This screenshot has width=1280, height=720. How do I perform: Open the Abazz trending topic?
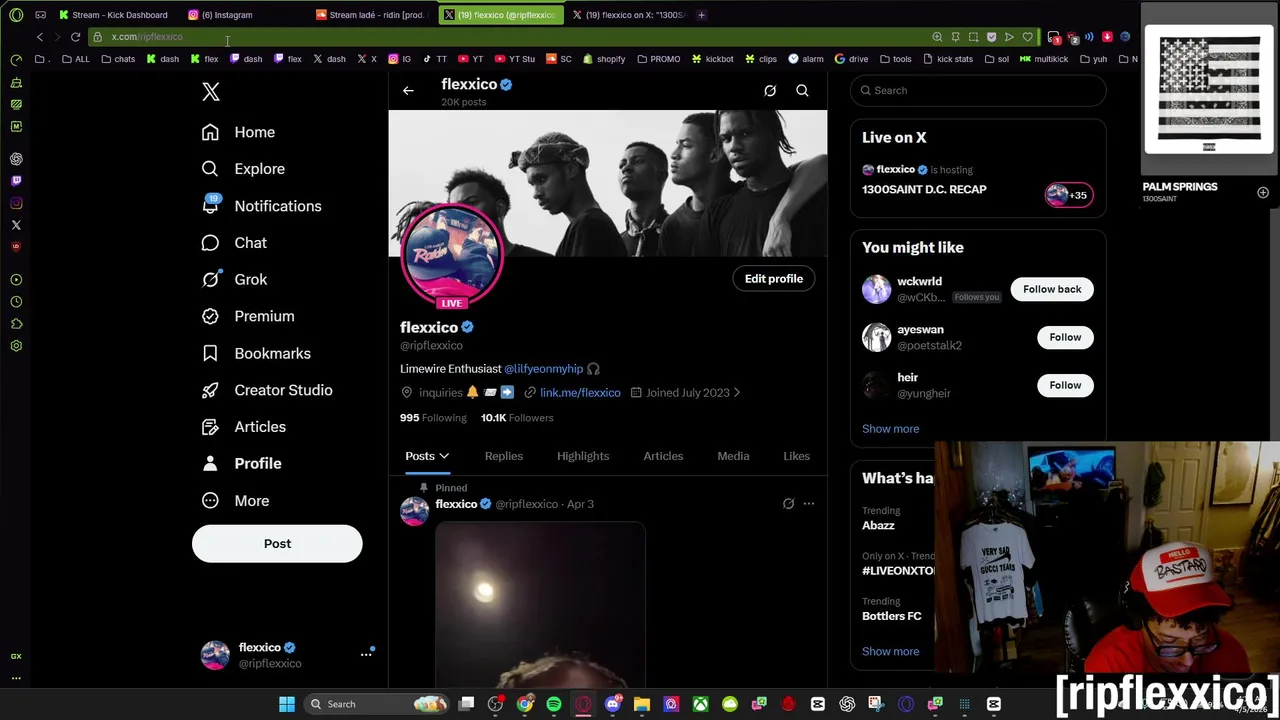pyautogui.click(x=878, y=526)
